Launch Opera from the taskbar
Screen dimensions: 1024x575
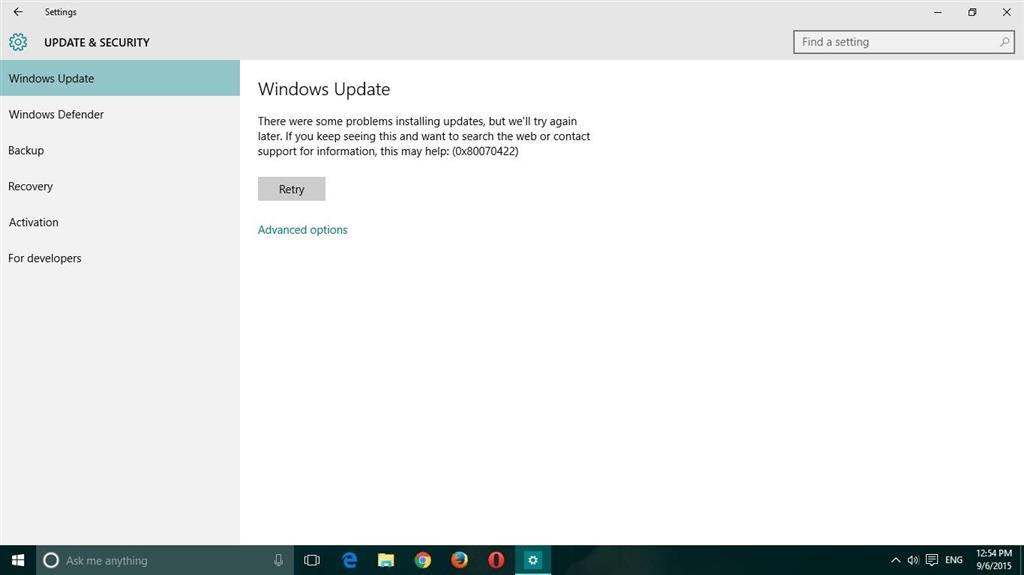(x=496, y=561)
